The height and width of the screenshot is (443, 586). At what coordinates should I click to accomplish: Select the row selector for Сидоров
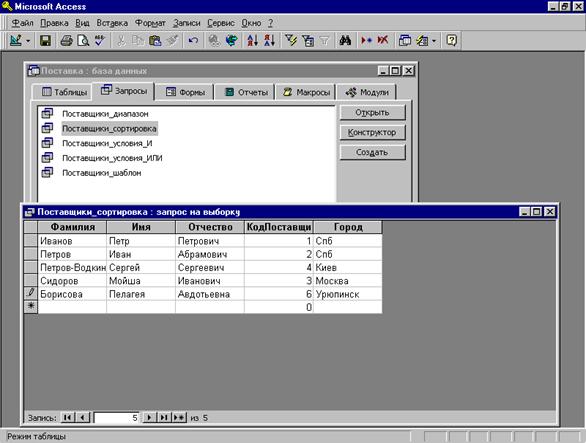click(x=31, y=280)
